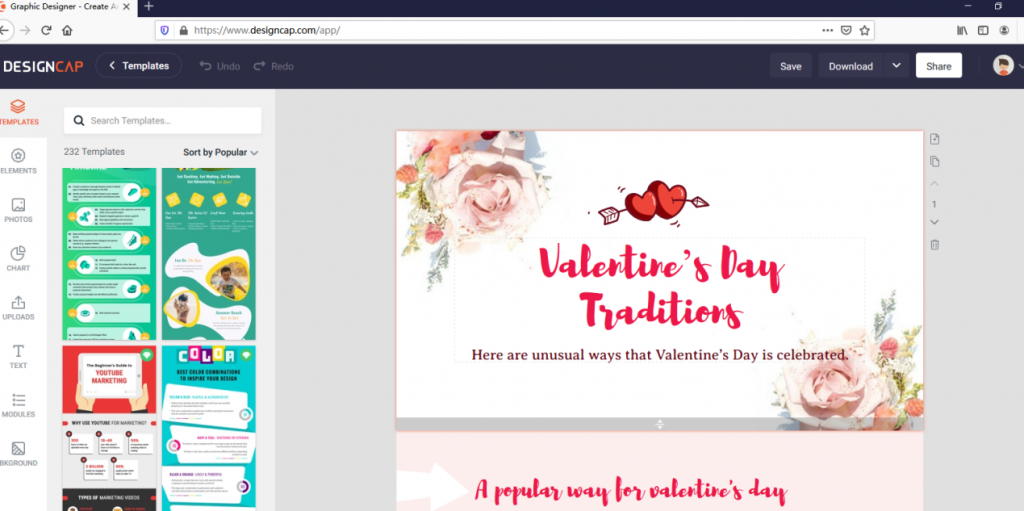Open the user avatar account menu
This screenshot has height=511, width=1024.
[1002, 66]
